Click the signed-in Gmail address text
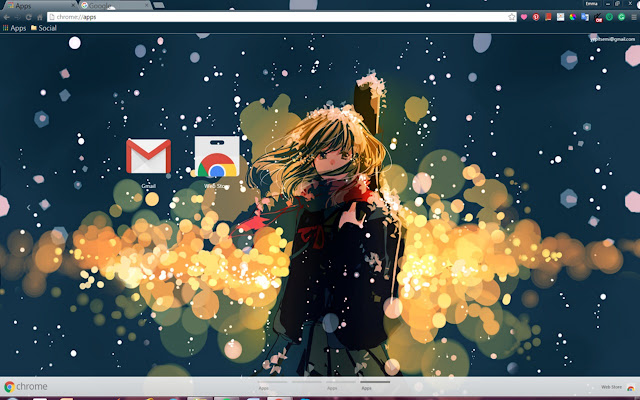 613,39
